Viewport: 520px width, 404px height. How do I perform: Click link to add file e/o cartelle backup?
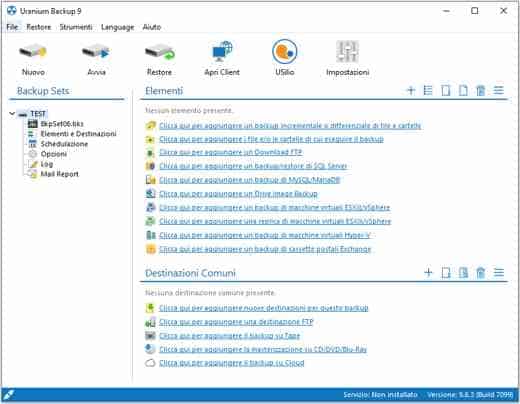(271, 139)
